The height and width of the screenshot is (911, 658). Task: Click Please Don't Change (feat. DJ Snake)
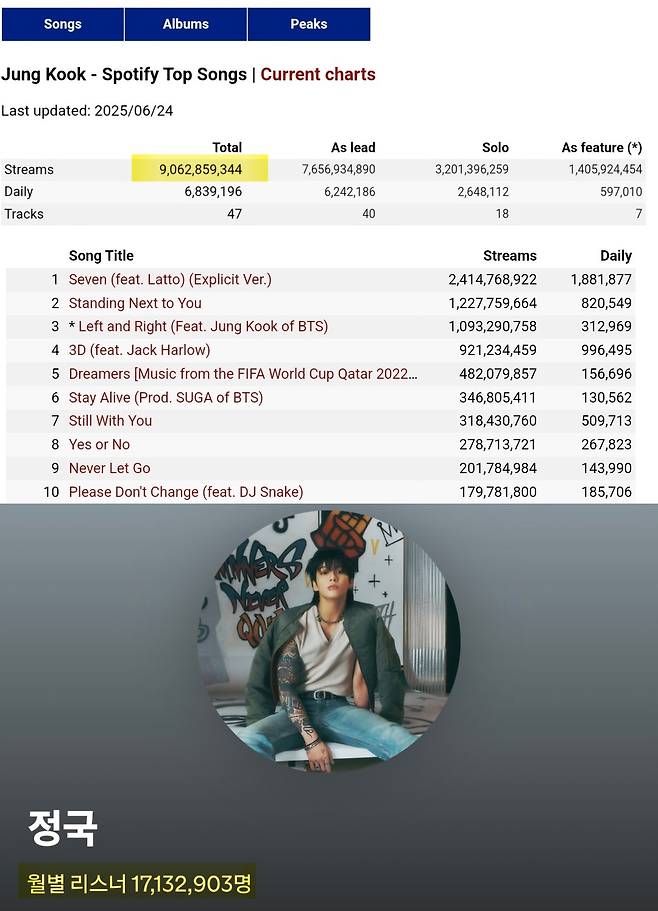tap(186, 492)
